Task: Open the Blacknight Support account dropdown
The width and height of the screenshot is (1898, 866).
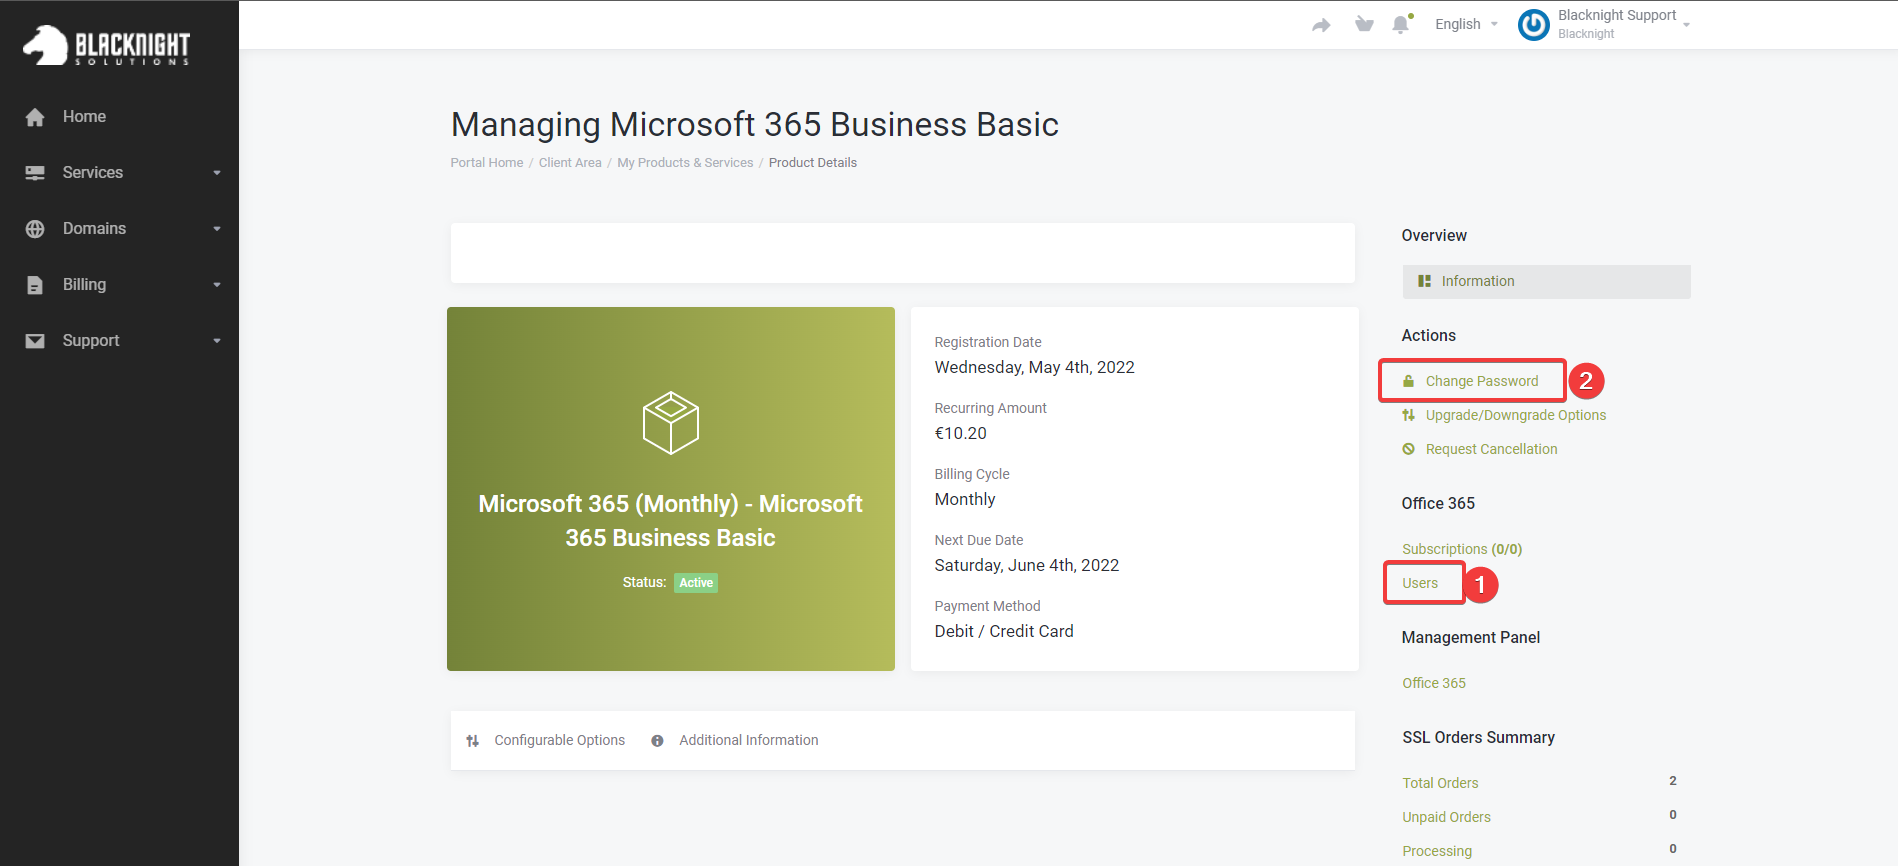Action: [1623, 24]
